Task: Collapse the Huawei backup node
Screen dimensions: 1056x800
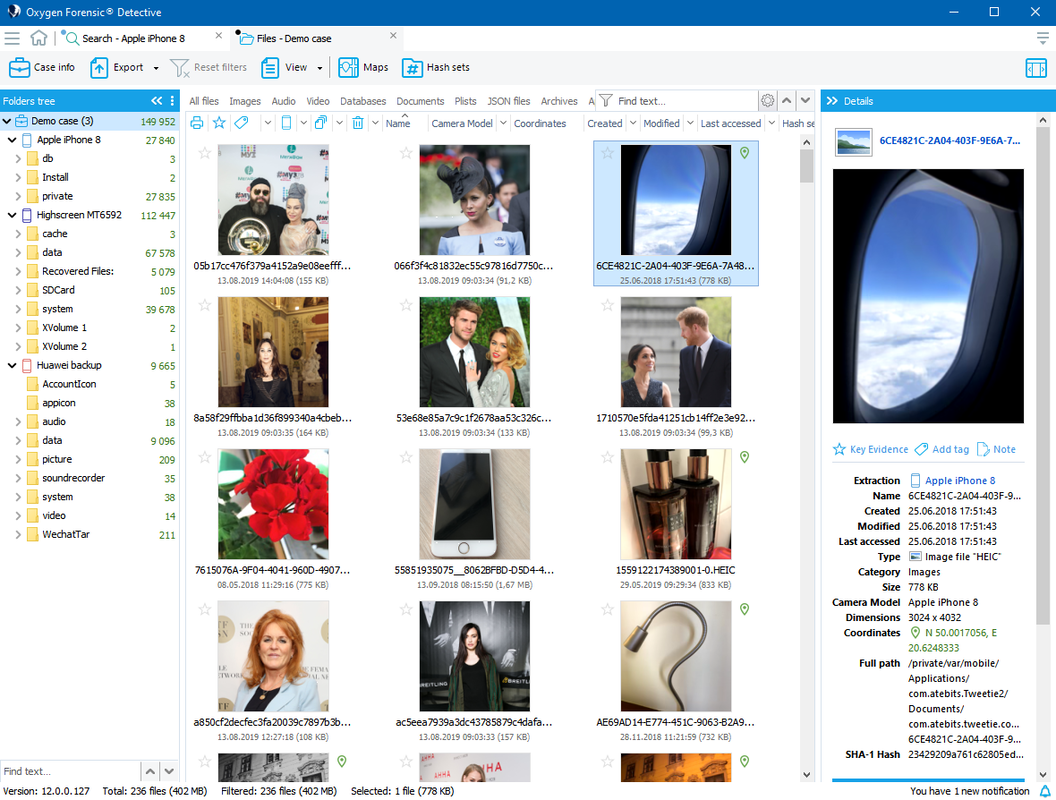Action: click(x=12, y=366)
